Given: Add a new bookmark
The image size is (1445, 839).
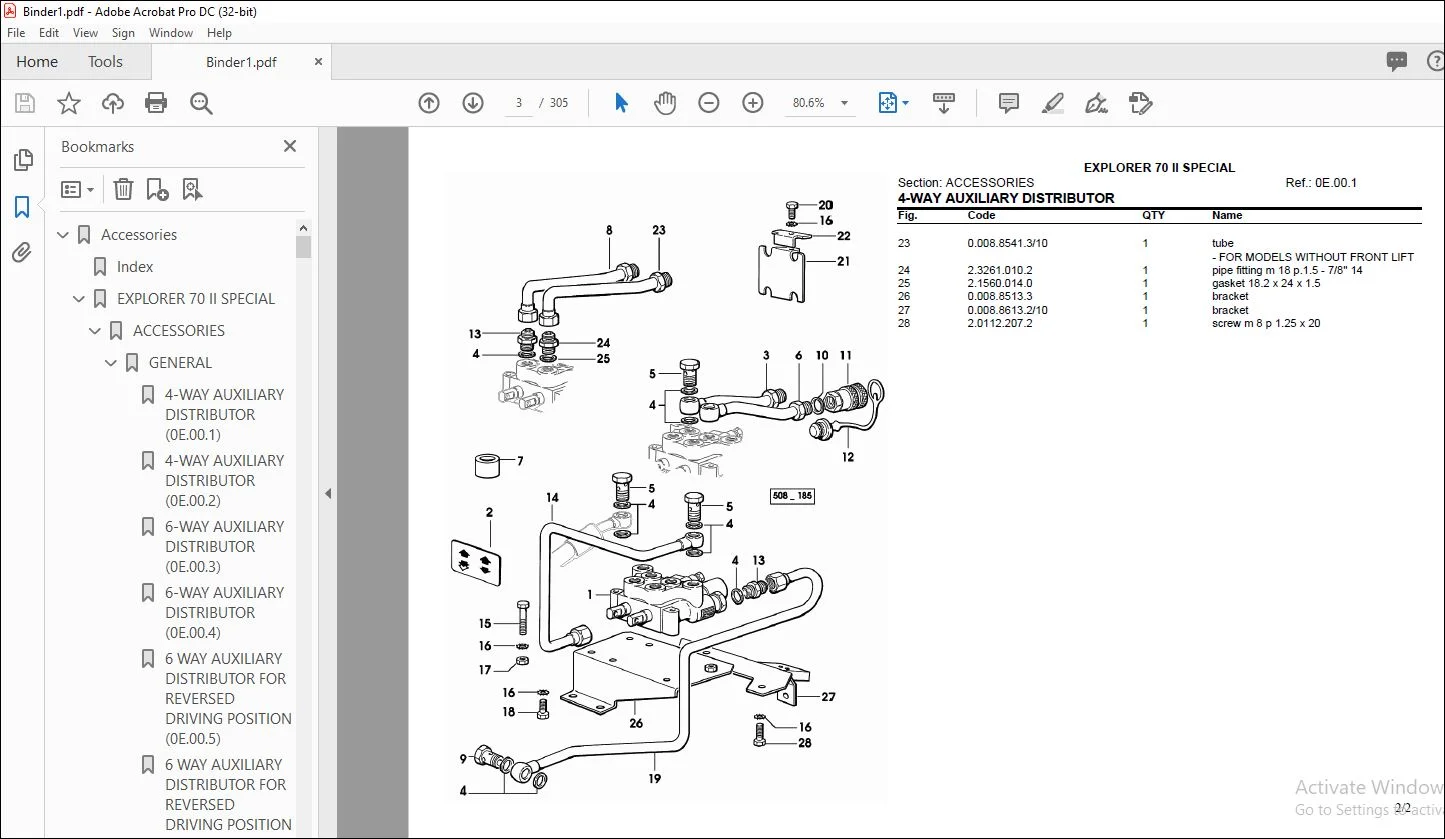Looking at the screenshot, I should [x=157, y=189].
